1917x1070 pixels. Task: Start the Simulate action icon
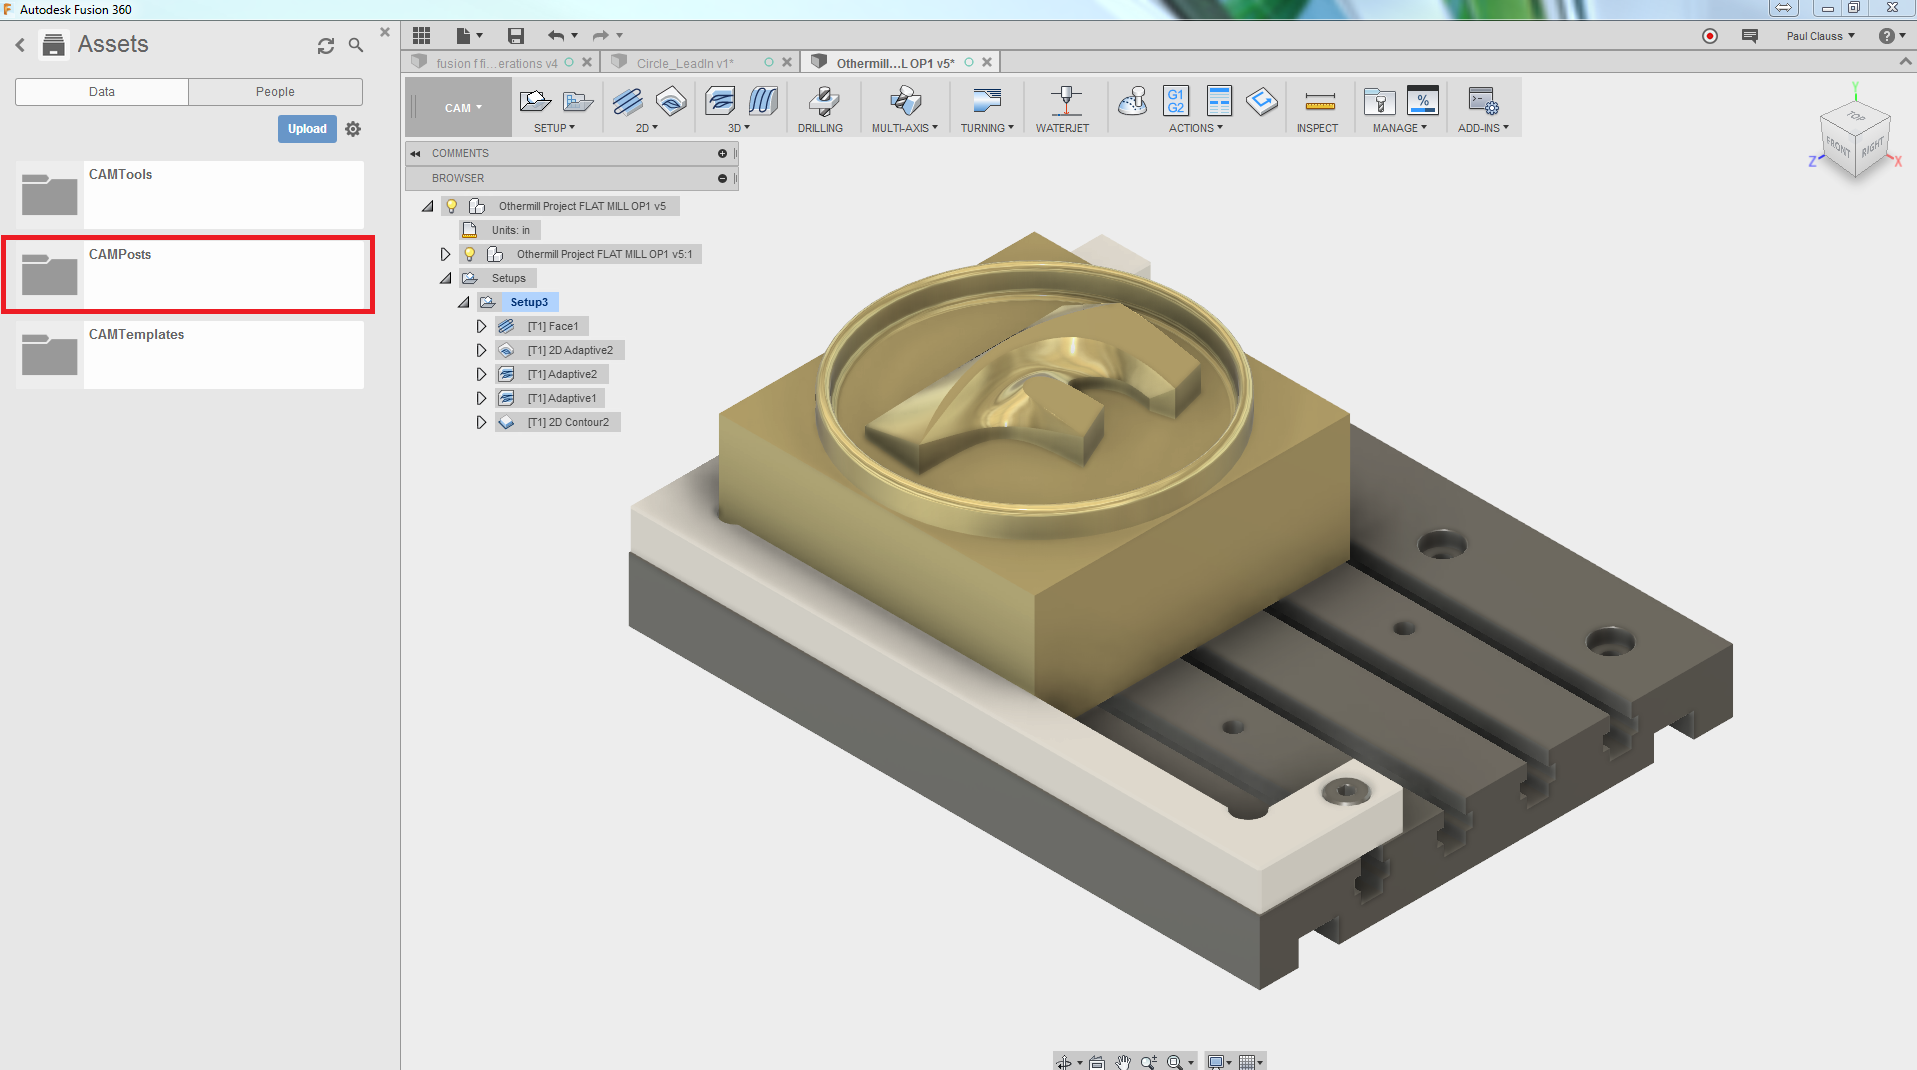pyautogui.click(x=1133, y=101)
